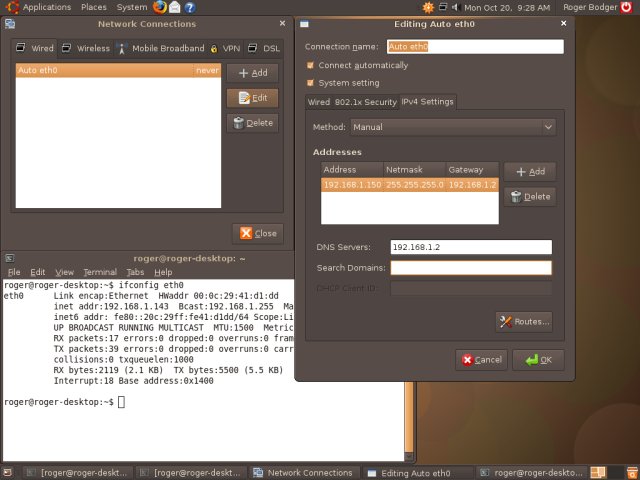Open the terminal Help menu

pyautogui.click(x=163, y=272)
